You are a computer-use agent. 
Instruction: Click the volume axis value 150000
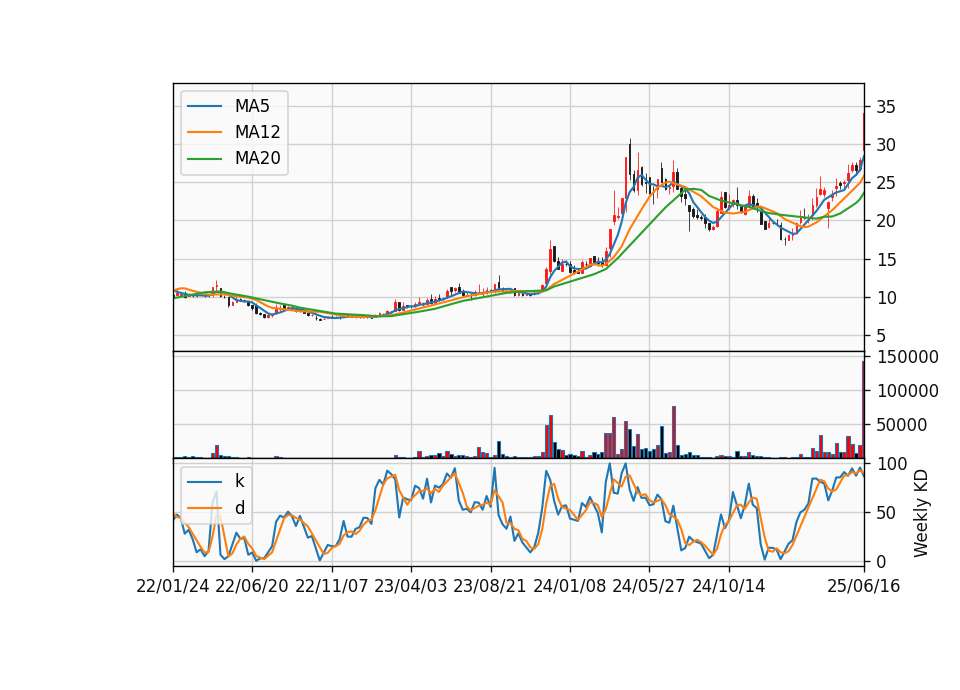907,357
